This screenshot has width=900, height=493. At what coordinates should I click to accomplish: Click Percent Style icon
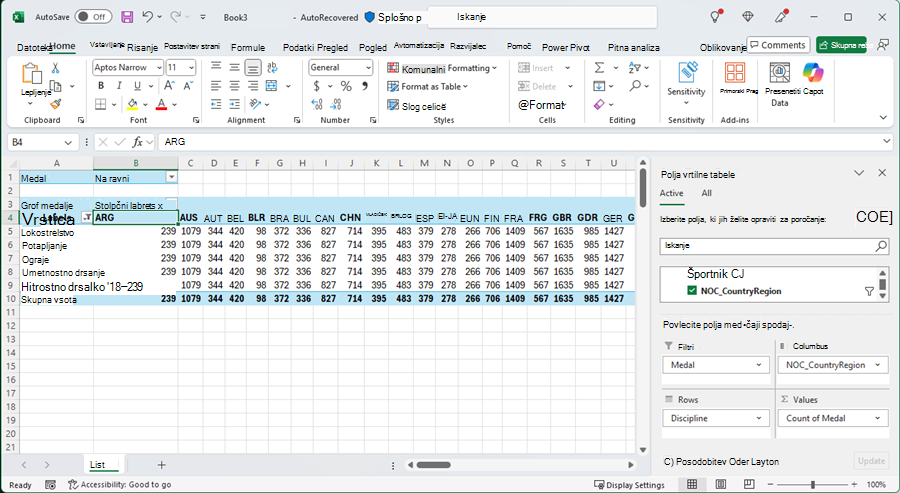[x=346, y=86]
